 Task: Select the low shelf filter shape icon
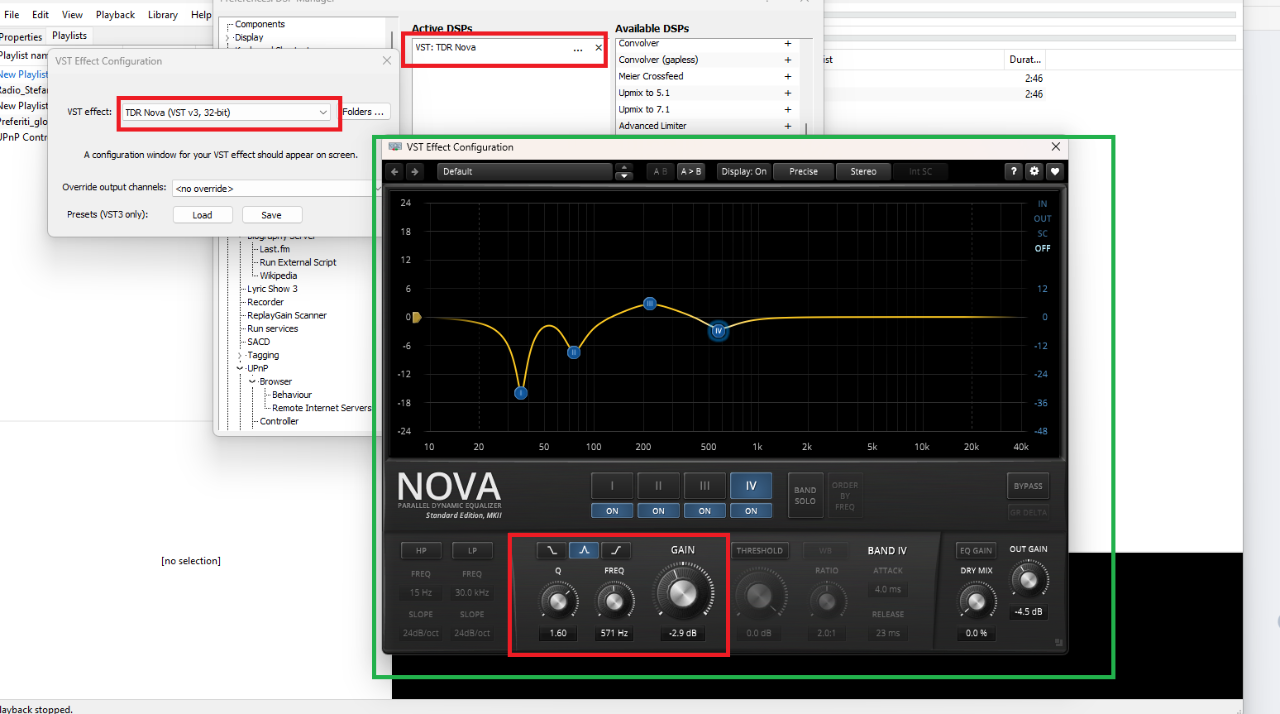pyautogui.click(x=552, y=550)
